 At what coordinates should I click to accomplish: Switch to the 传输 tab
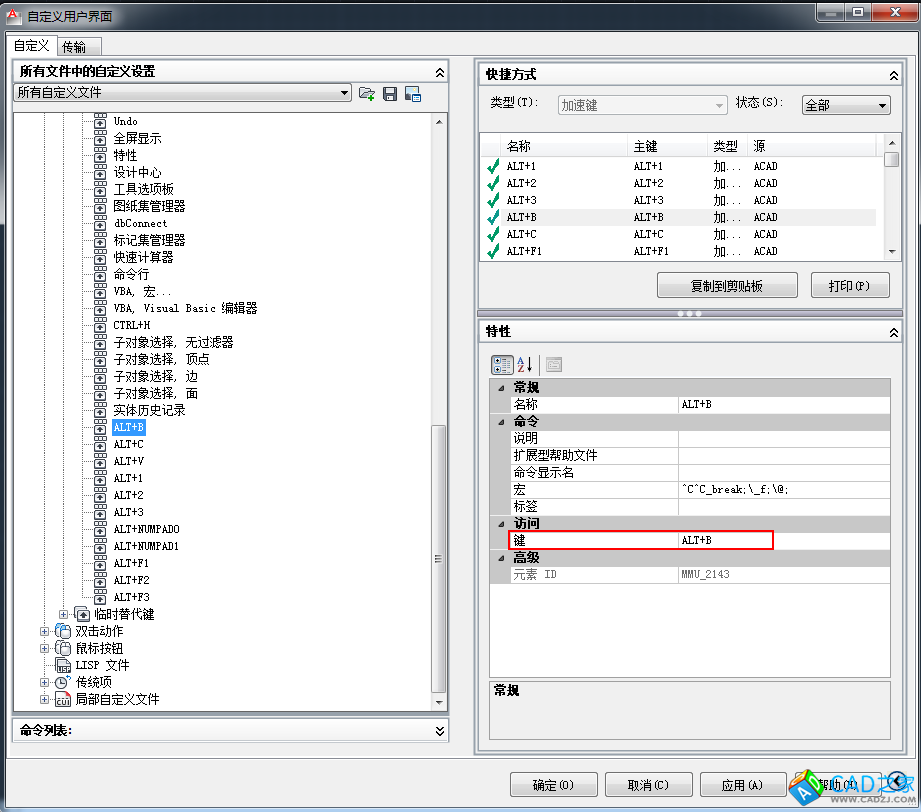click(74, 46)
